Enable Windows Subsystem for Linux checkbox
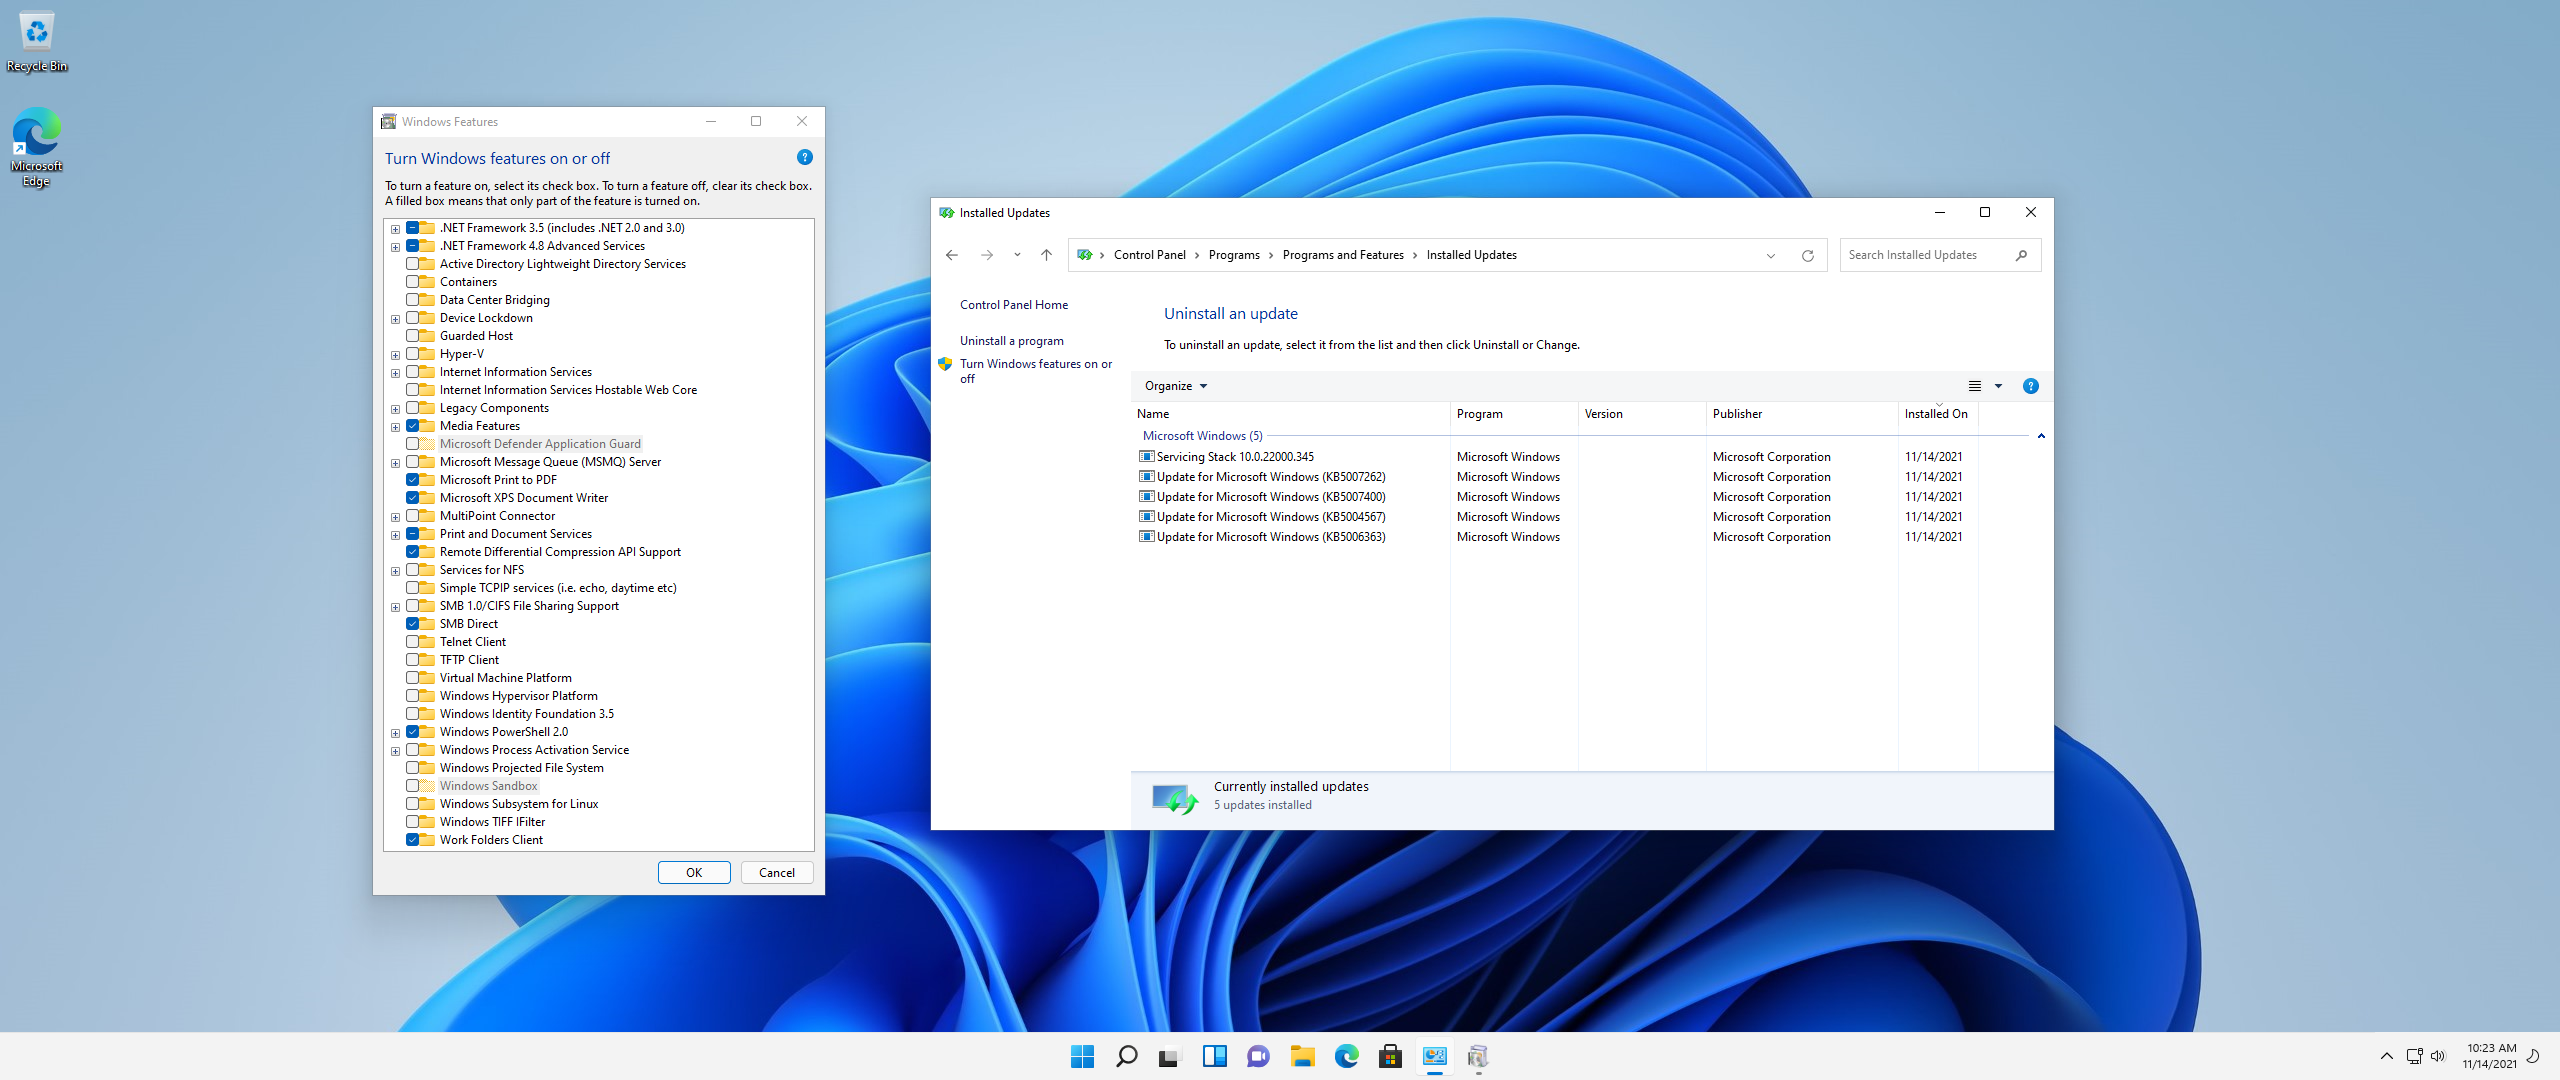This screenshot has height=1080, width=2560. pyautogui.click(x=412, y=804)
